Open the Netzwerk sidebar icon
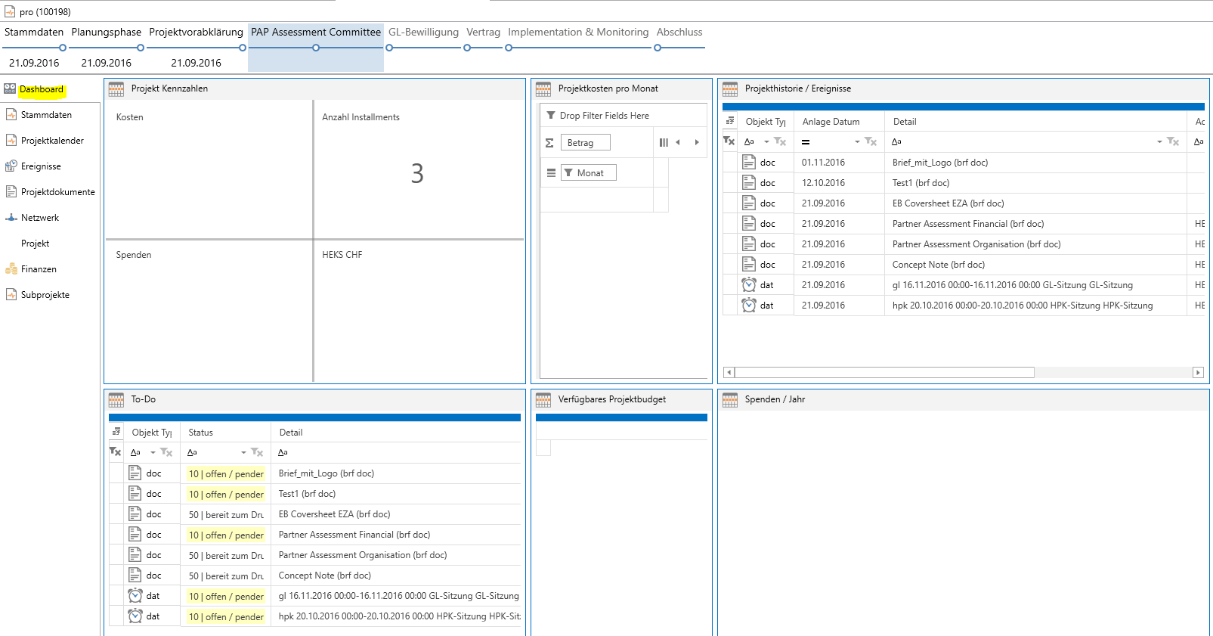Screen dimensions: 1213x636 [x=11, y=217]
